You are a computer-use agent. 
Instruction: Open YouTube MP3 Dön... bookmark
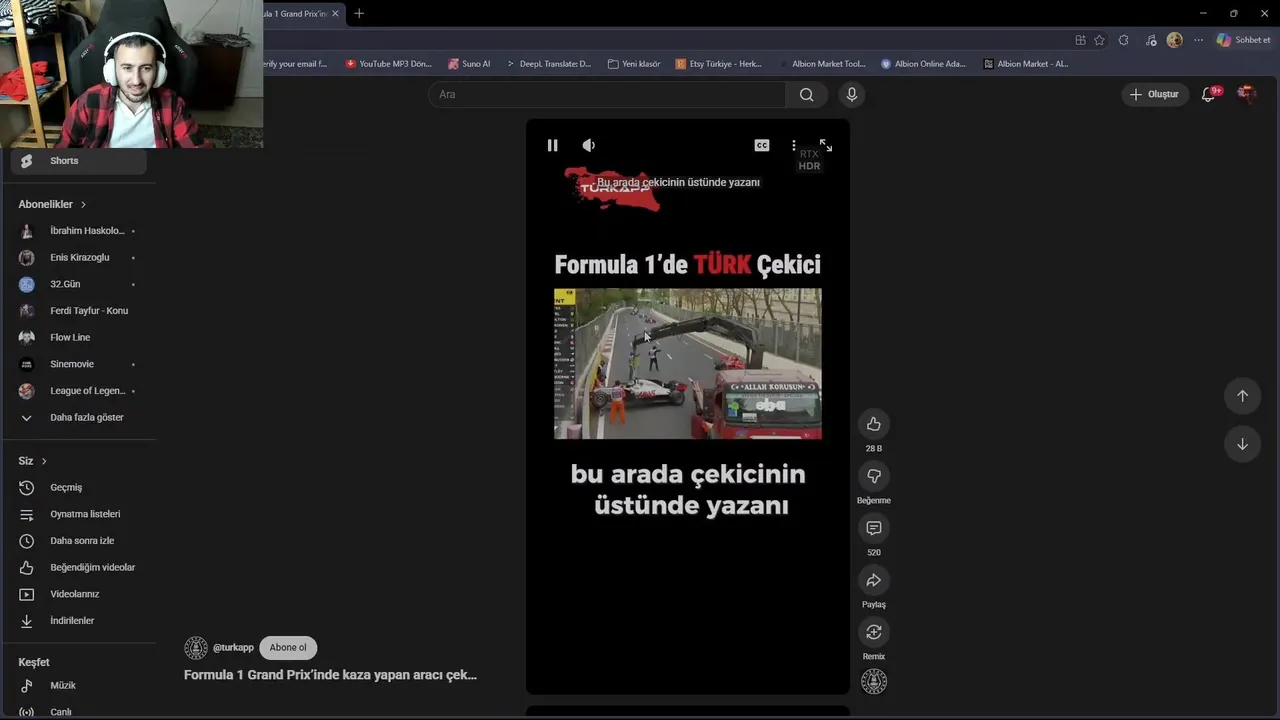[x=388, y=64]
